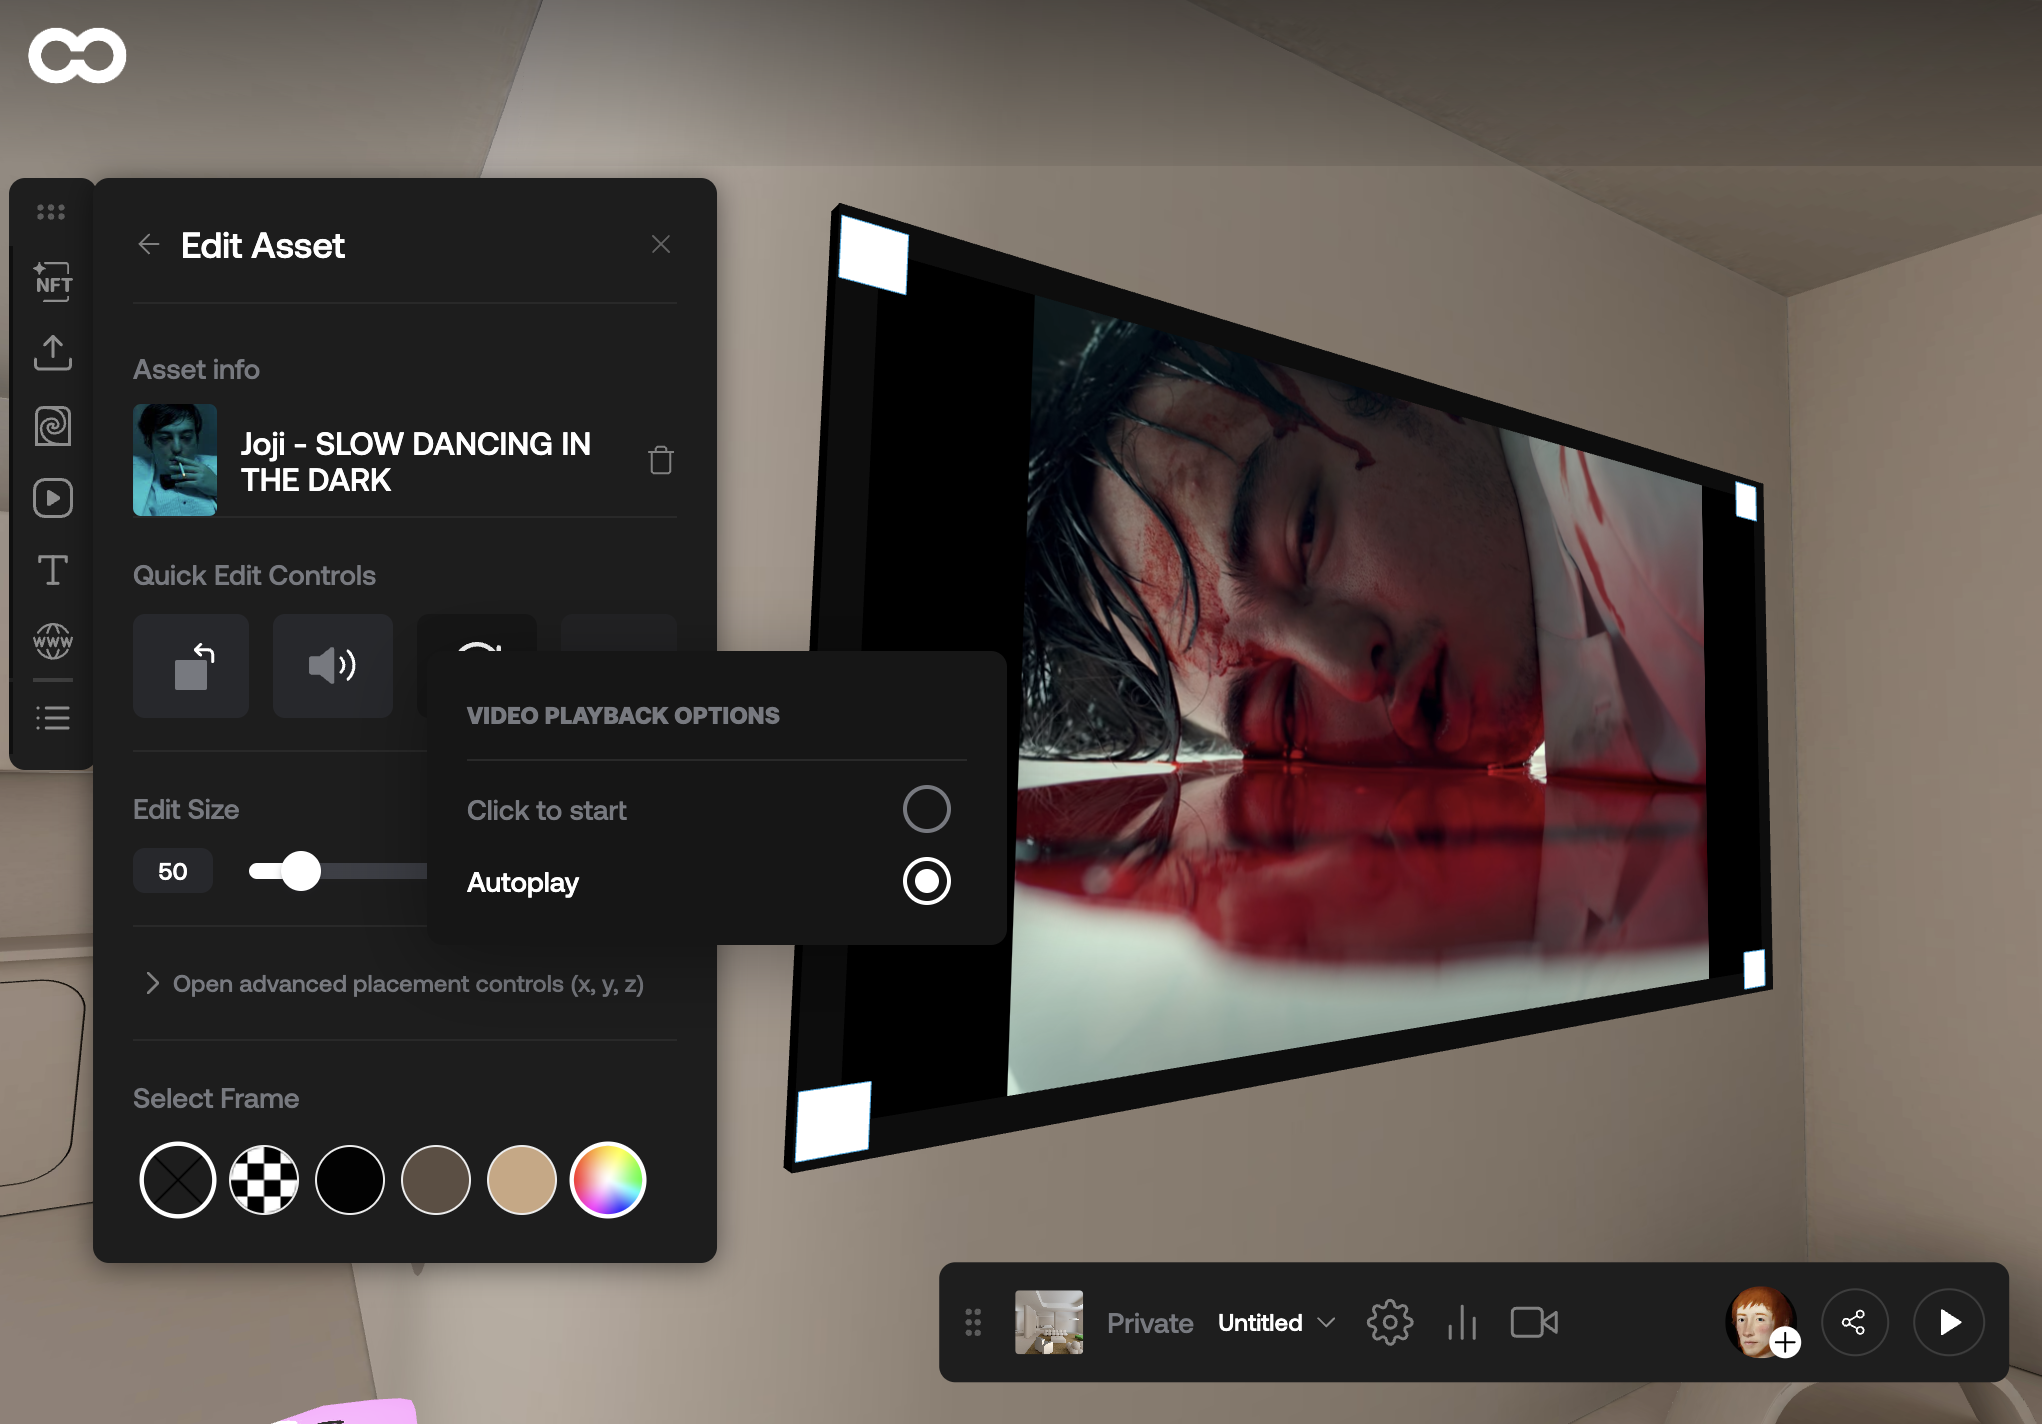Open space settings gear in bottom bar
The image size is (2042, 1424).
coord(1389,1323)
